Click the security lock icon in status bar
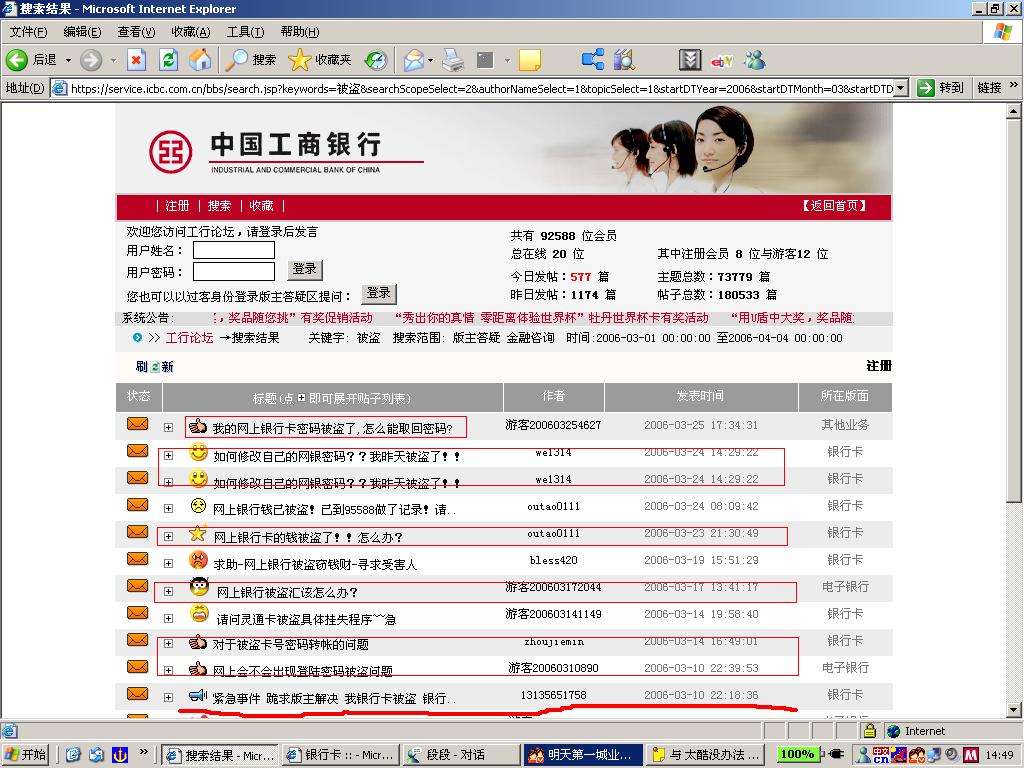Screen dimensions: 1024x768 click(870, 730)
